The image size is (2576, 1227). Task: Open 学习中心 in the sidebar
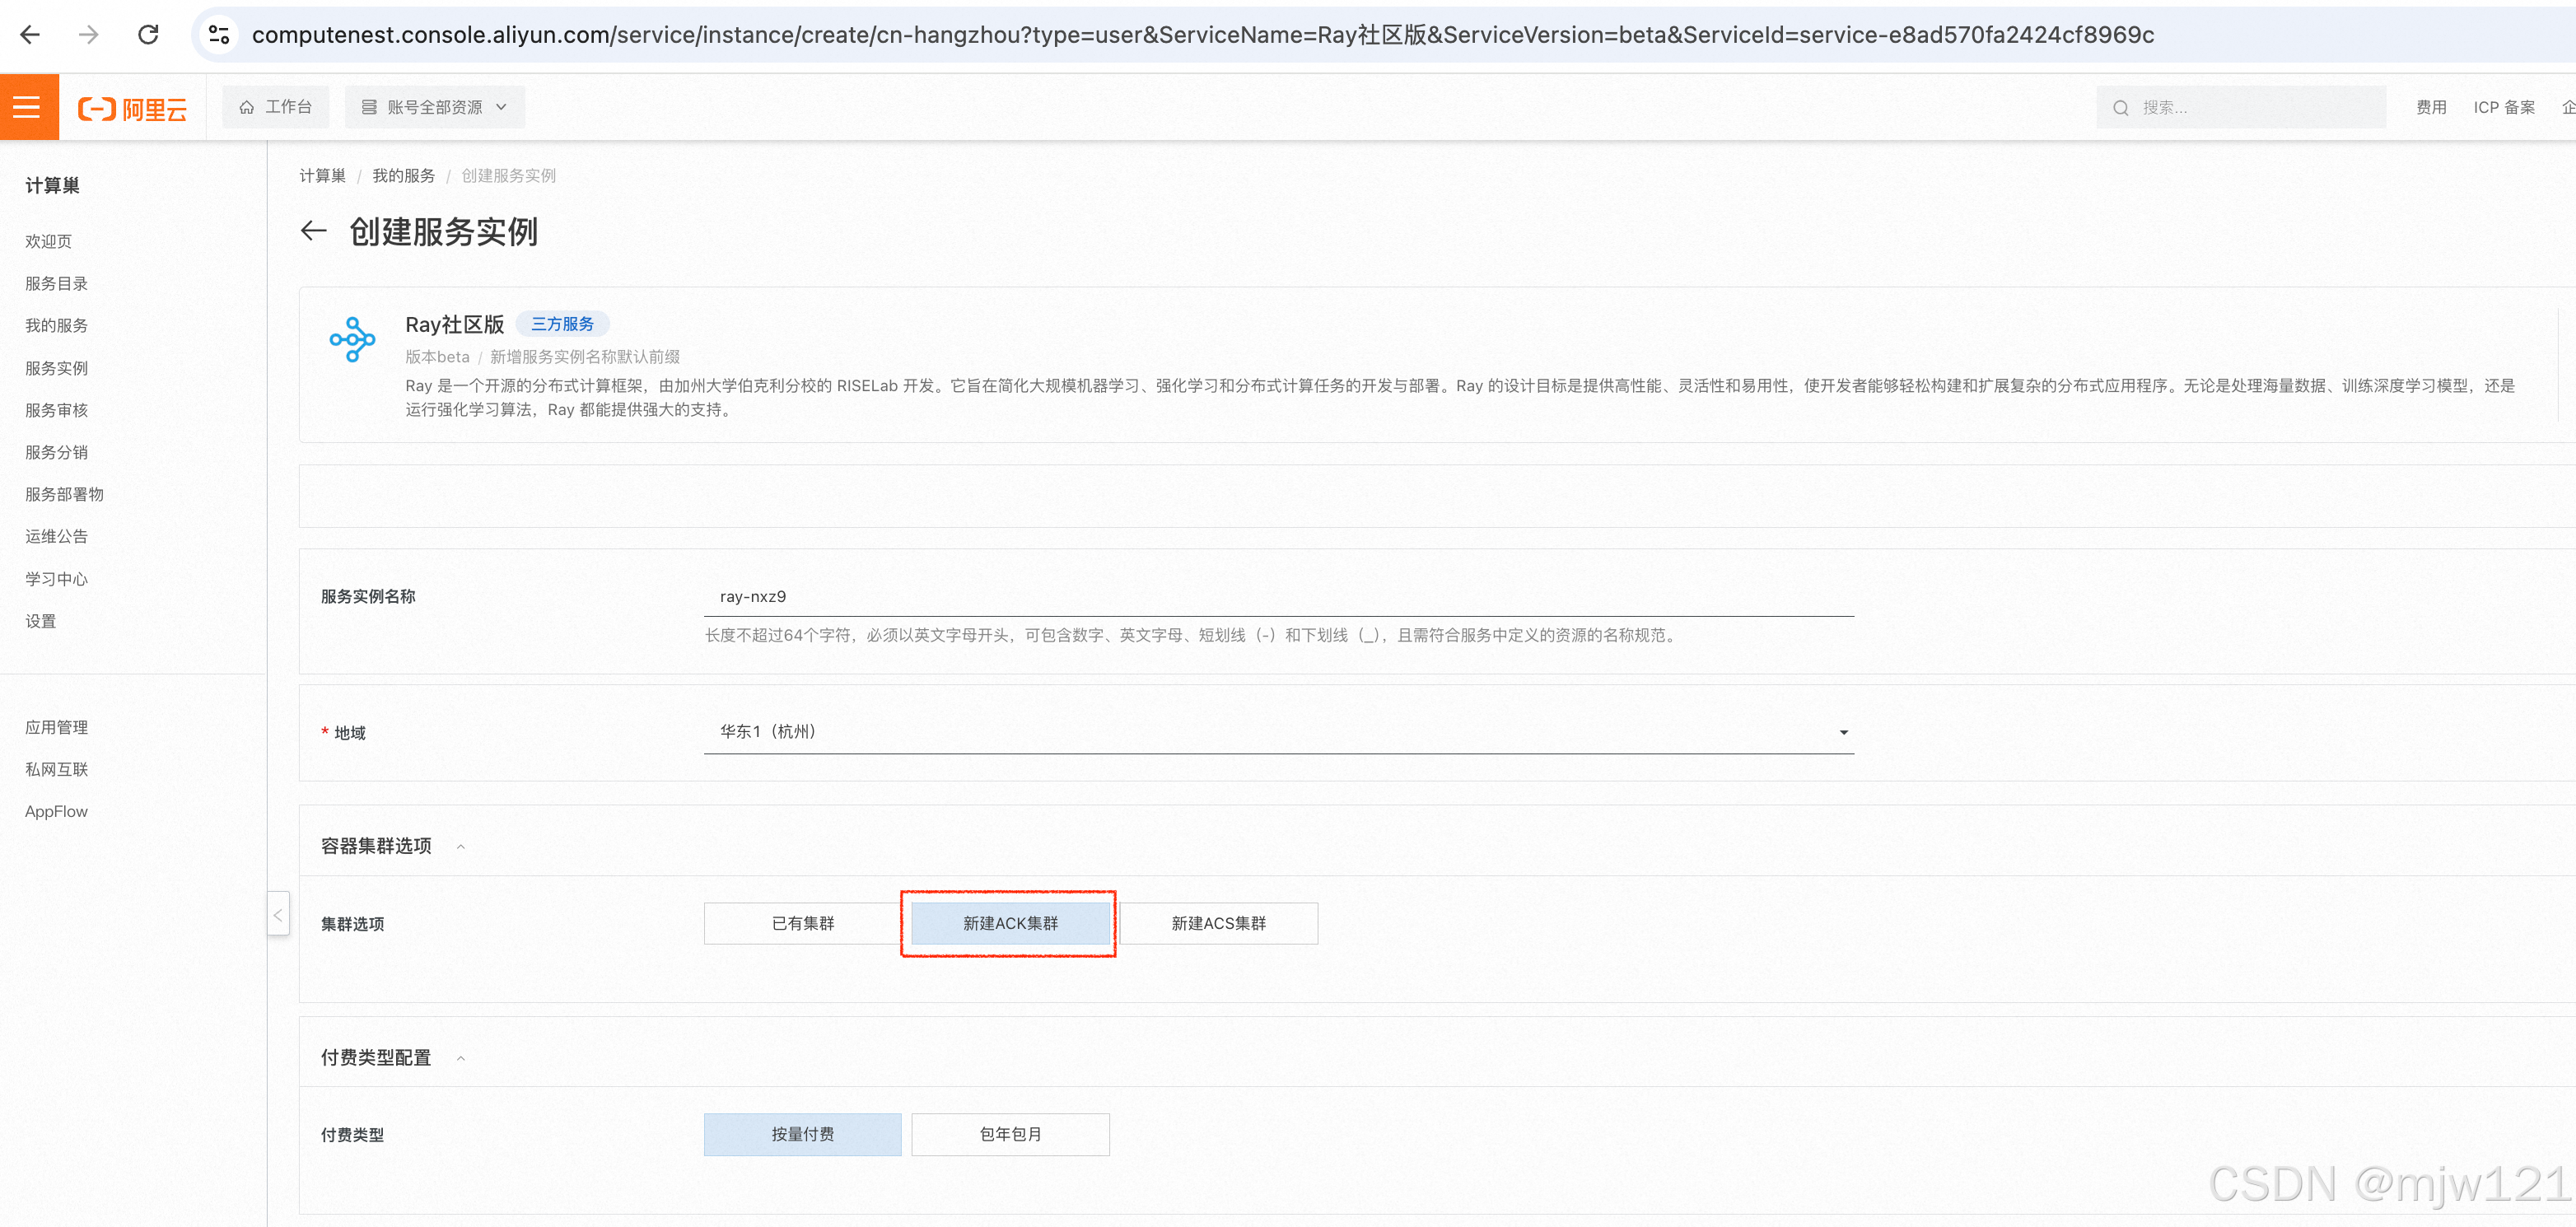tap(56, 579)
